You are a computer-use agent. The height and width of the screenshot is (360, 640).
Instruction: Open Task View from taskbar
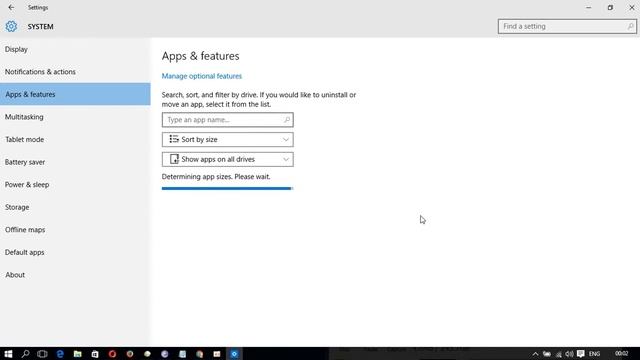42,354
